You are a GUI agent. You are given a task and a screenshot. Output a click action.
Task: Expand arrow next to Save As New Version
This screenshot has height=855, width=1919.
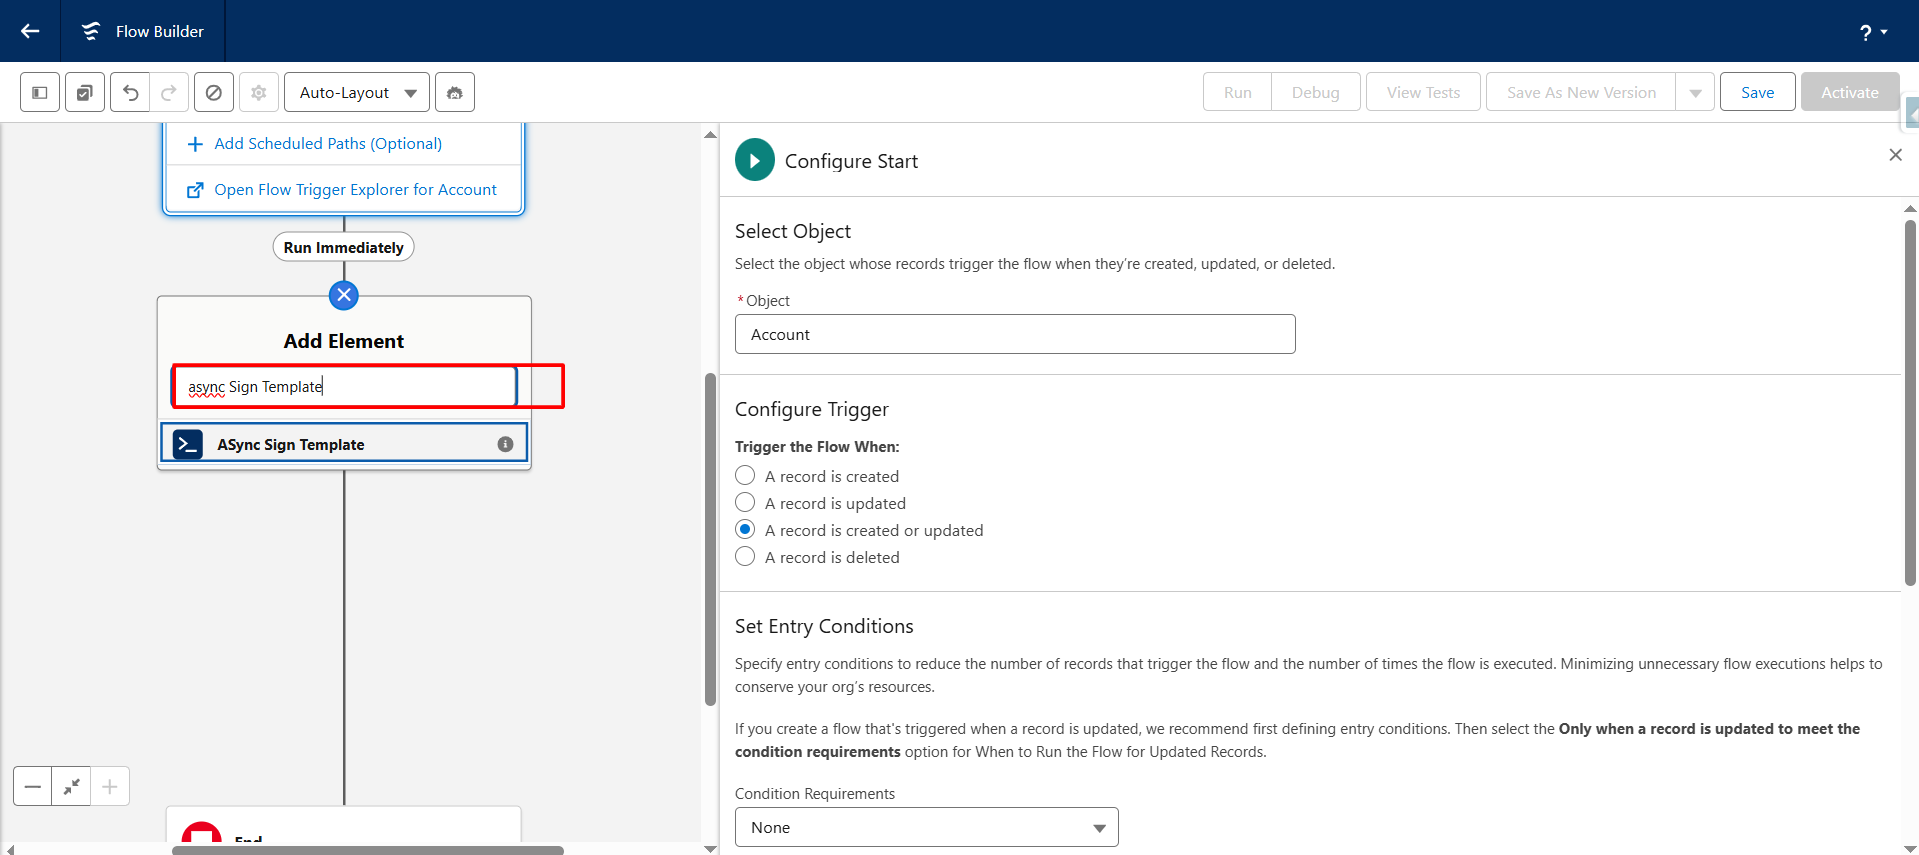coord(1695,93)
